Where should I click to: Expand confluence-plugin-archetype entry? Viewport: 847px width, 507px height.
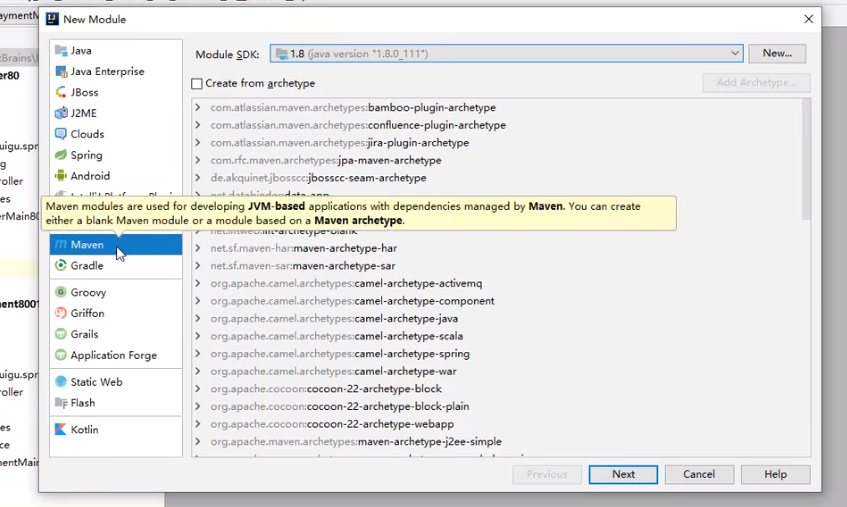coord(198,125)
